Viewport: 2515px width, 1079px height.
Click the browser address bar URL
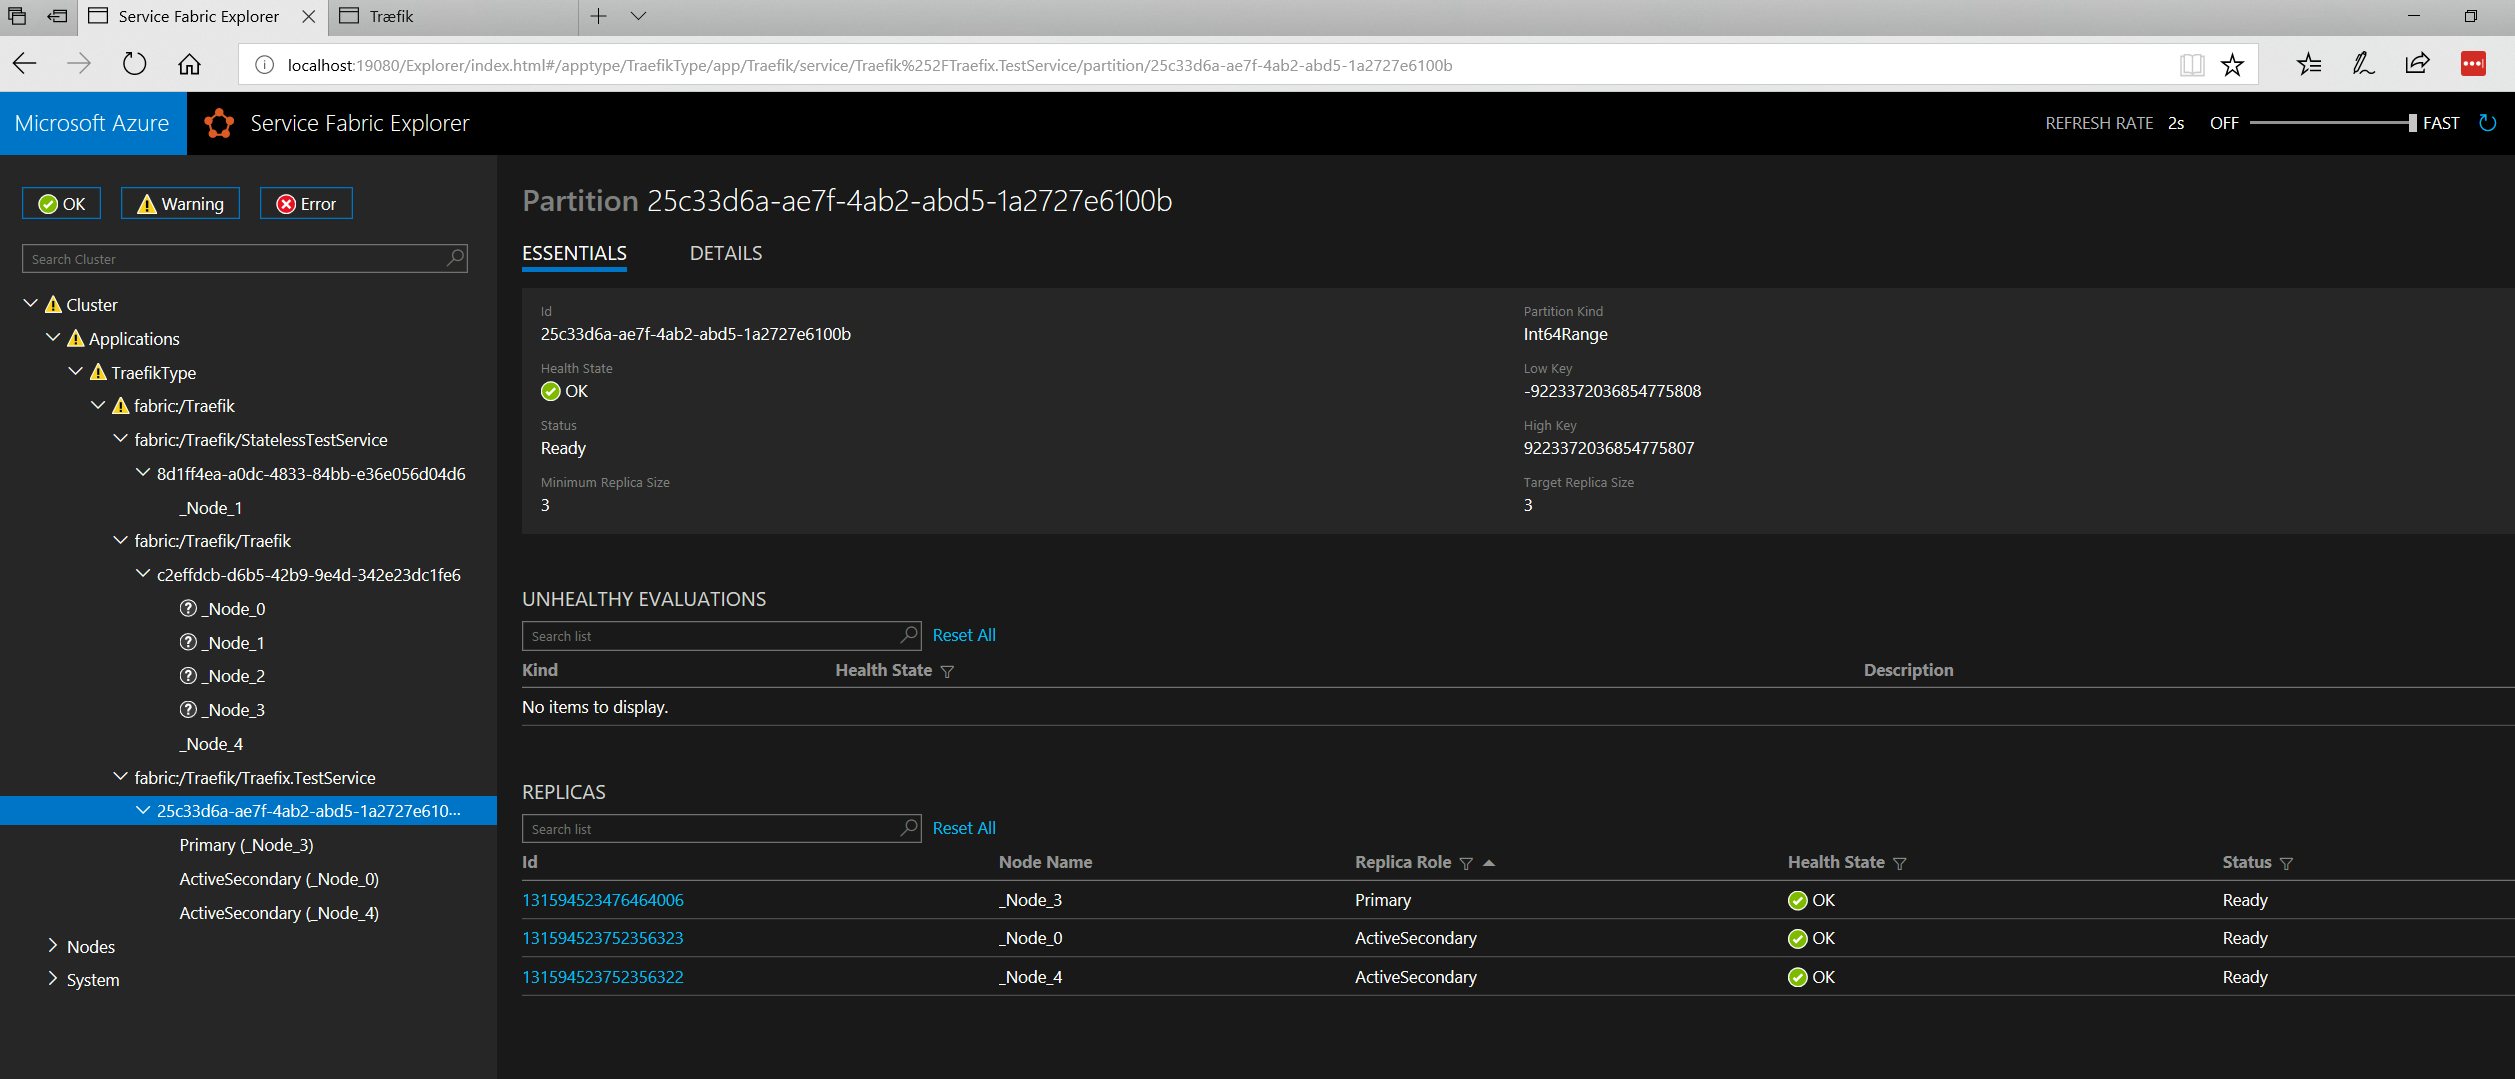point(869,65)
